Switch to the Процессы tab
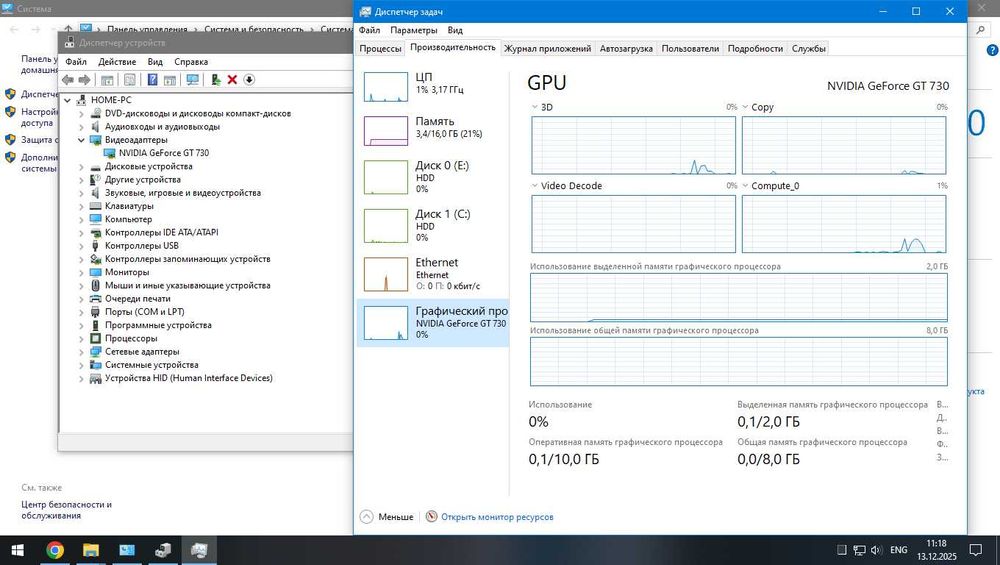The height and width of the screenshot is (565, 1000). pos(380,48)
